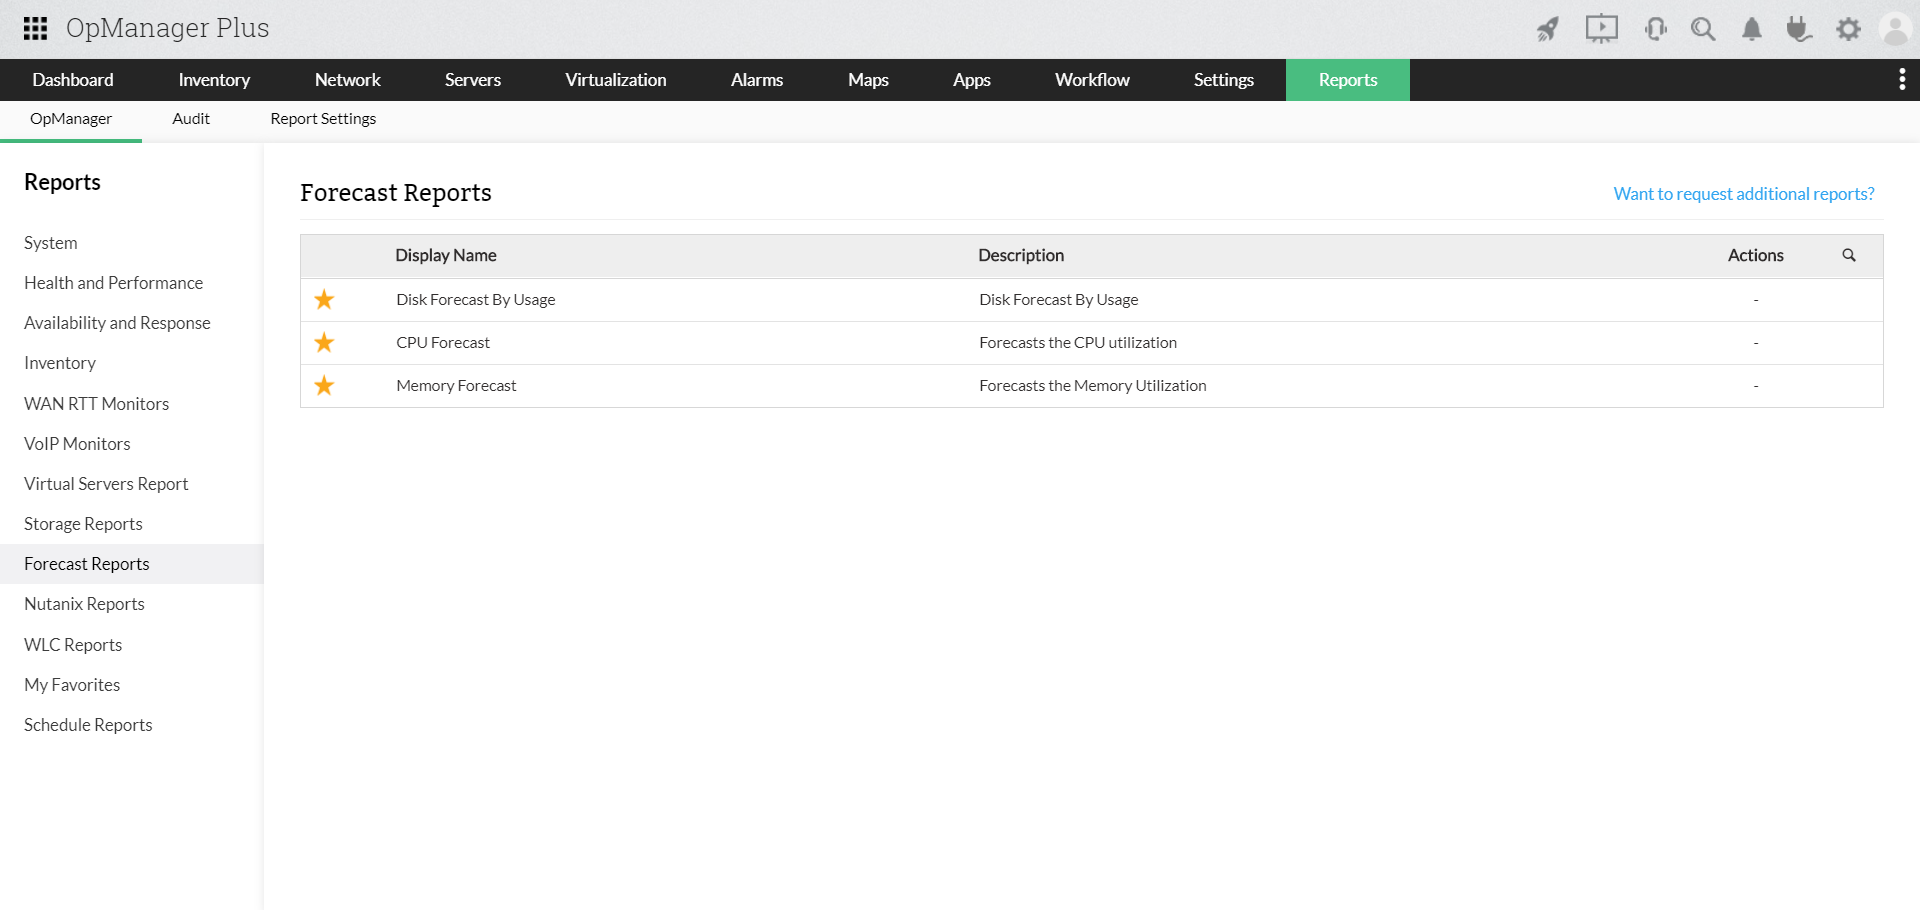This screenshot has width=1920, height=910.
Task: Open the apps grid launcher
Action: coord(34,28)
